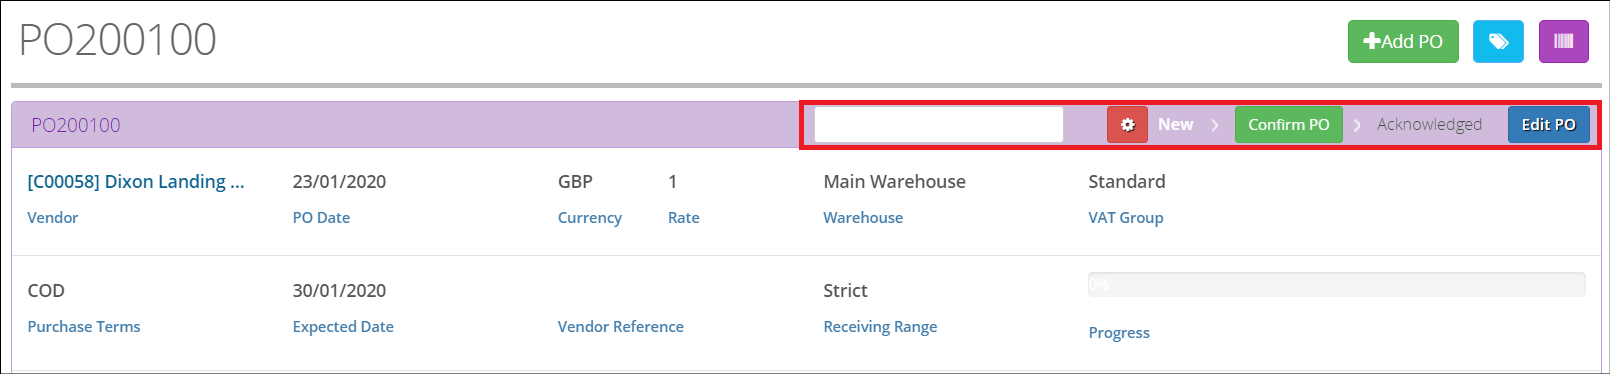1610x374 pixels.
Task: Select the New status step
Action: (1175, 124)
